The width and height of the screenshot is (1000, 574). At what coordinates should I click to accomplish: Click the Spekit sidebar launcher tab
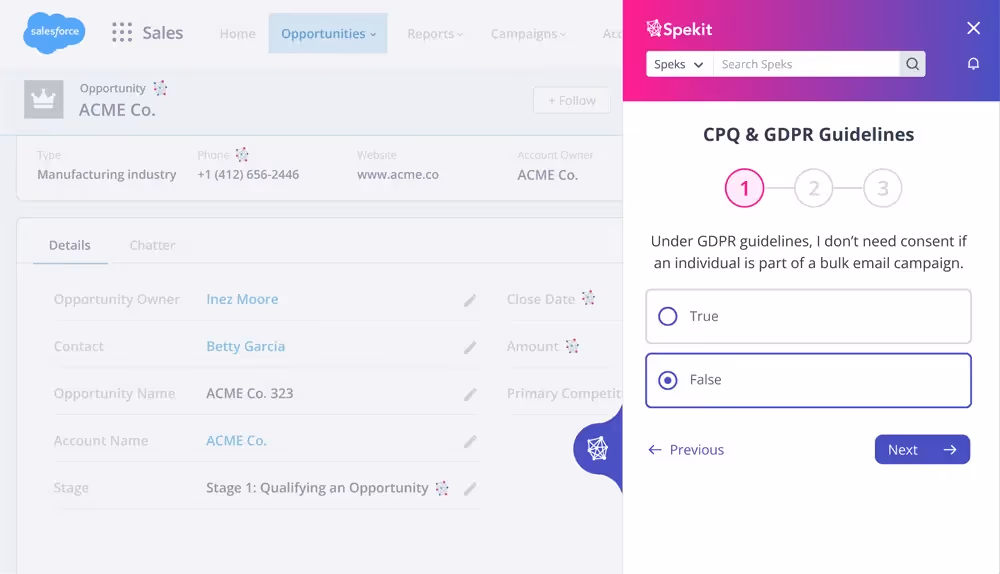tap(598, 449)
